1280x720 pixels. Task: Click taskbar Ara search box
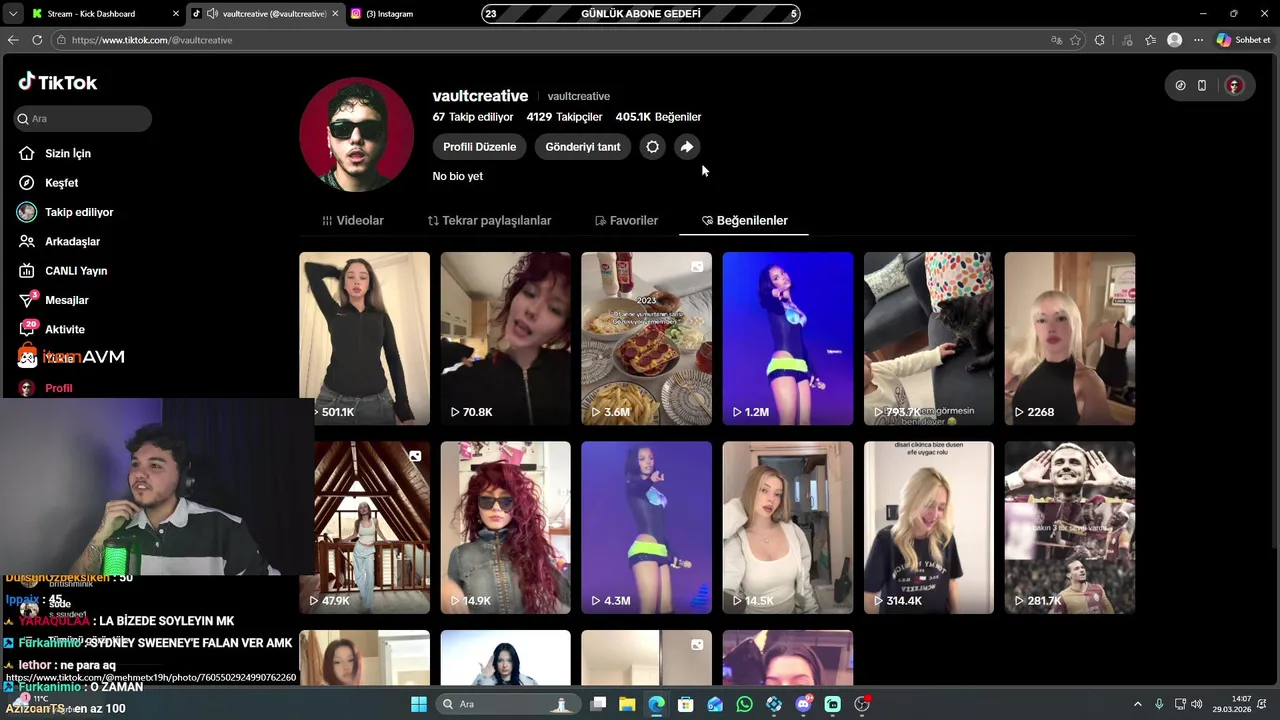pos(508,704)
